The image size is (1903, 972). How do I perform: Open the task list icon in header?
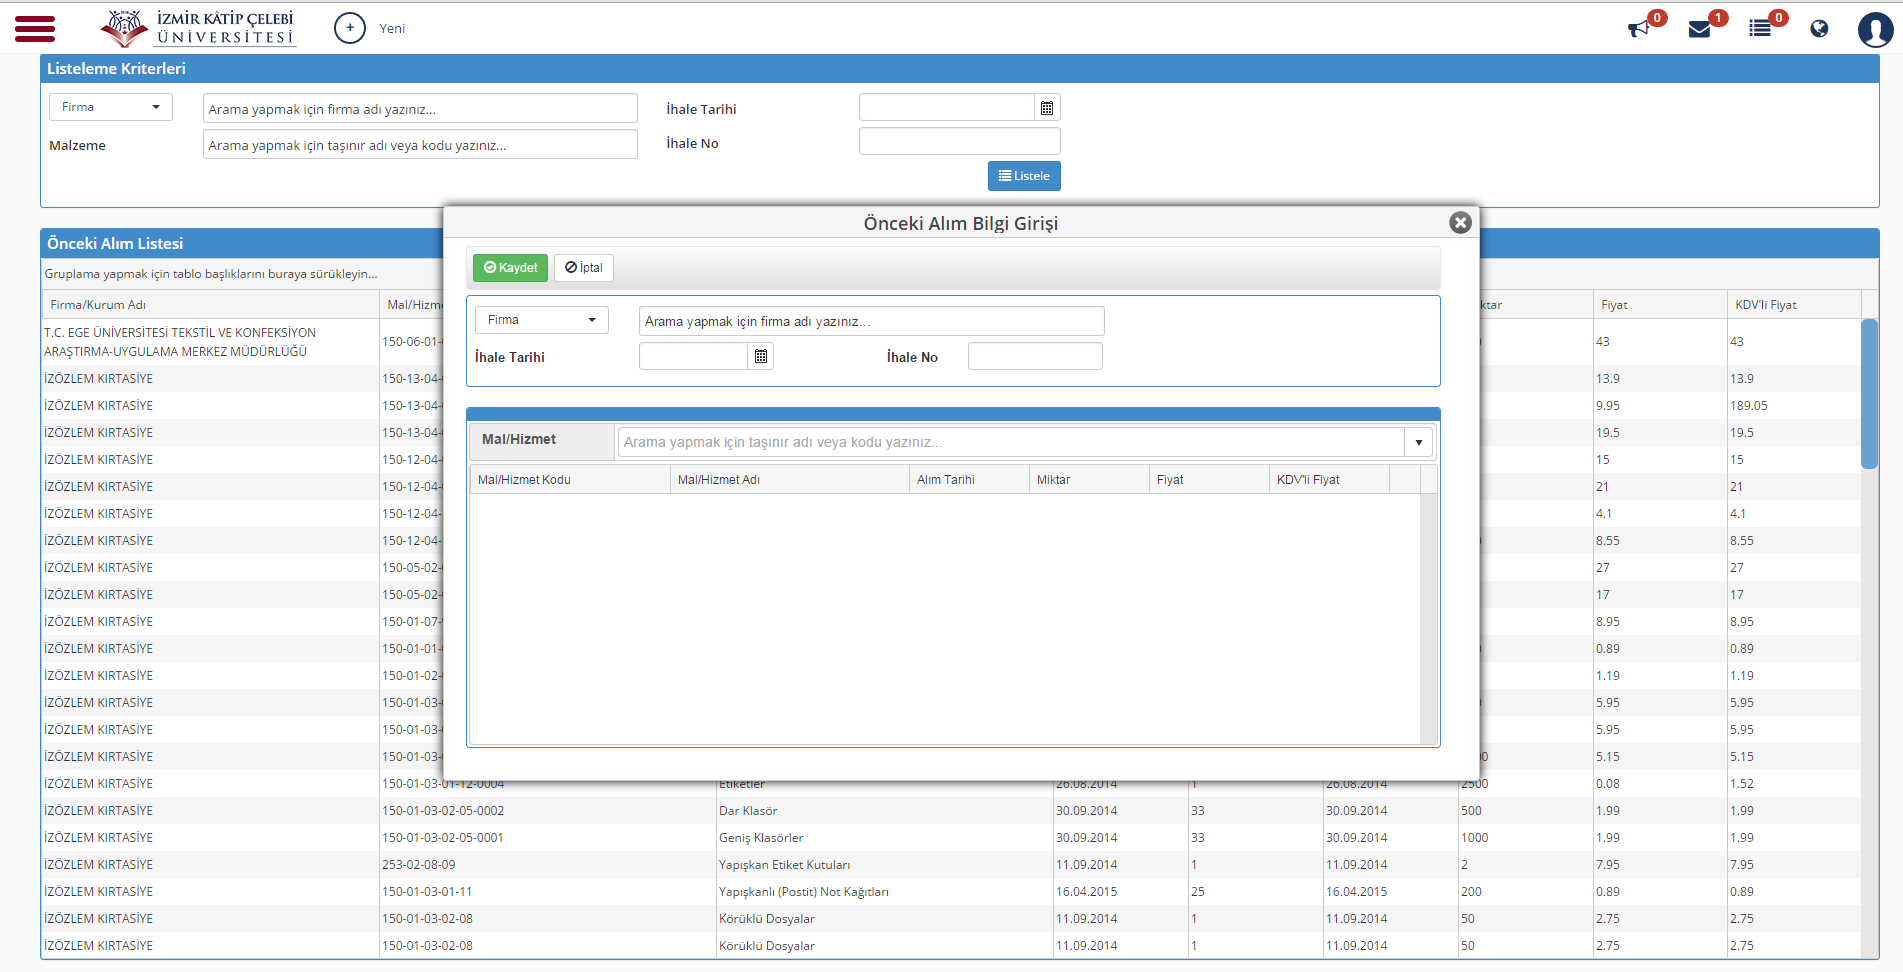coord(1760,28)
